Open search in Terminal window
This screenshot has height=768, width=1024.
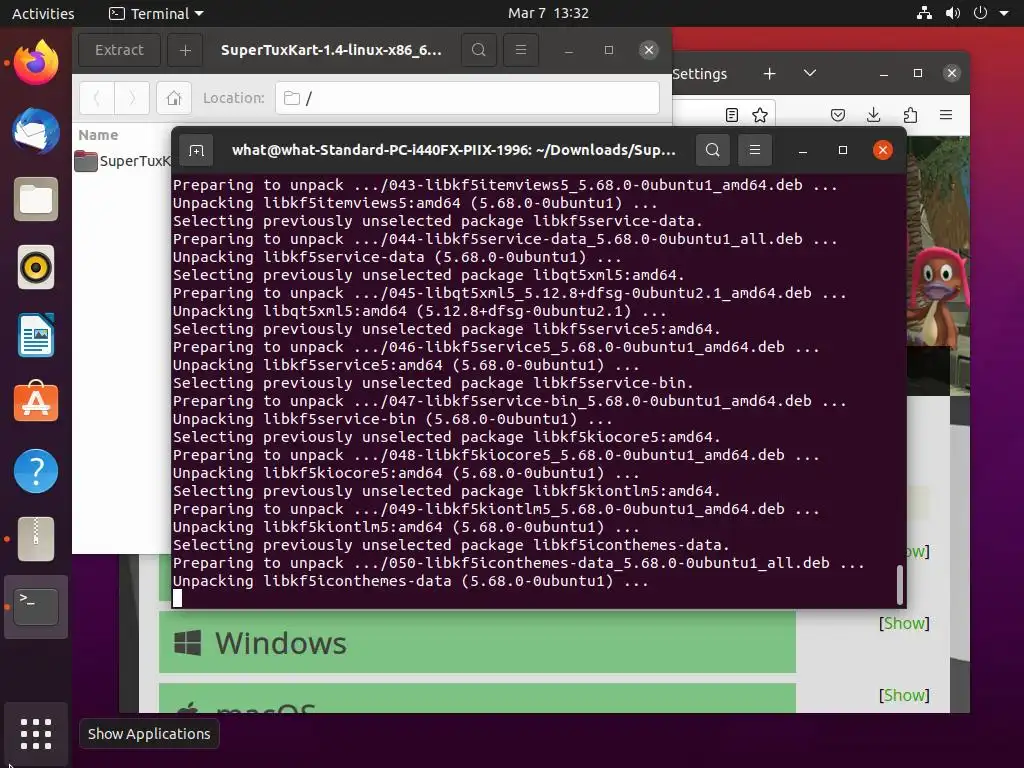[712, 150]
